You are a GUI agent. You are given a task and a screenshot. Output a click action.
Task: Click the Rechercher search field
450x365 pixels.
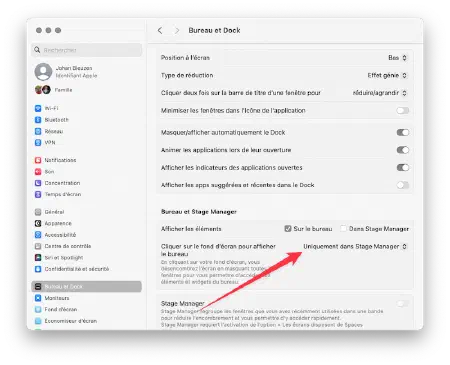pyautogui.click(x=87, y=50)
